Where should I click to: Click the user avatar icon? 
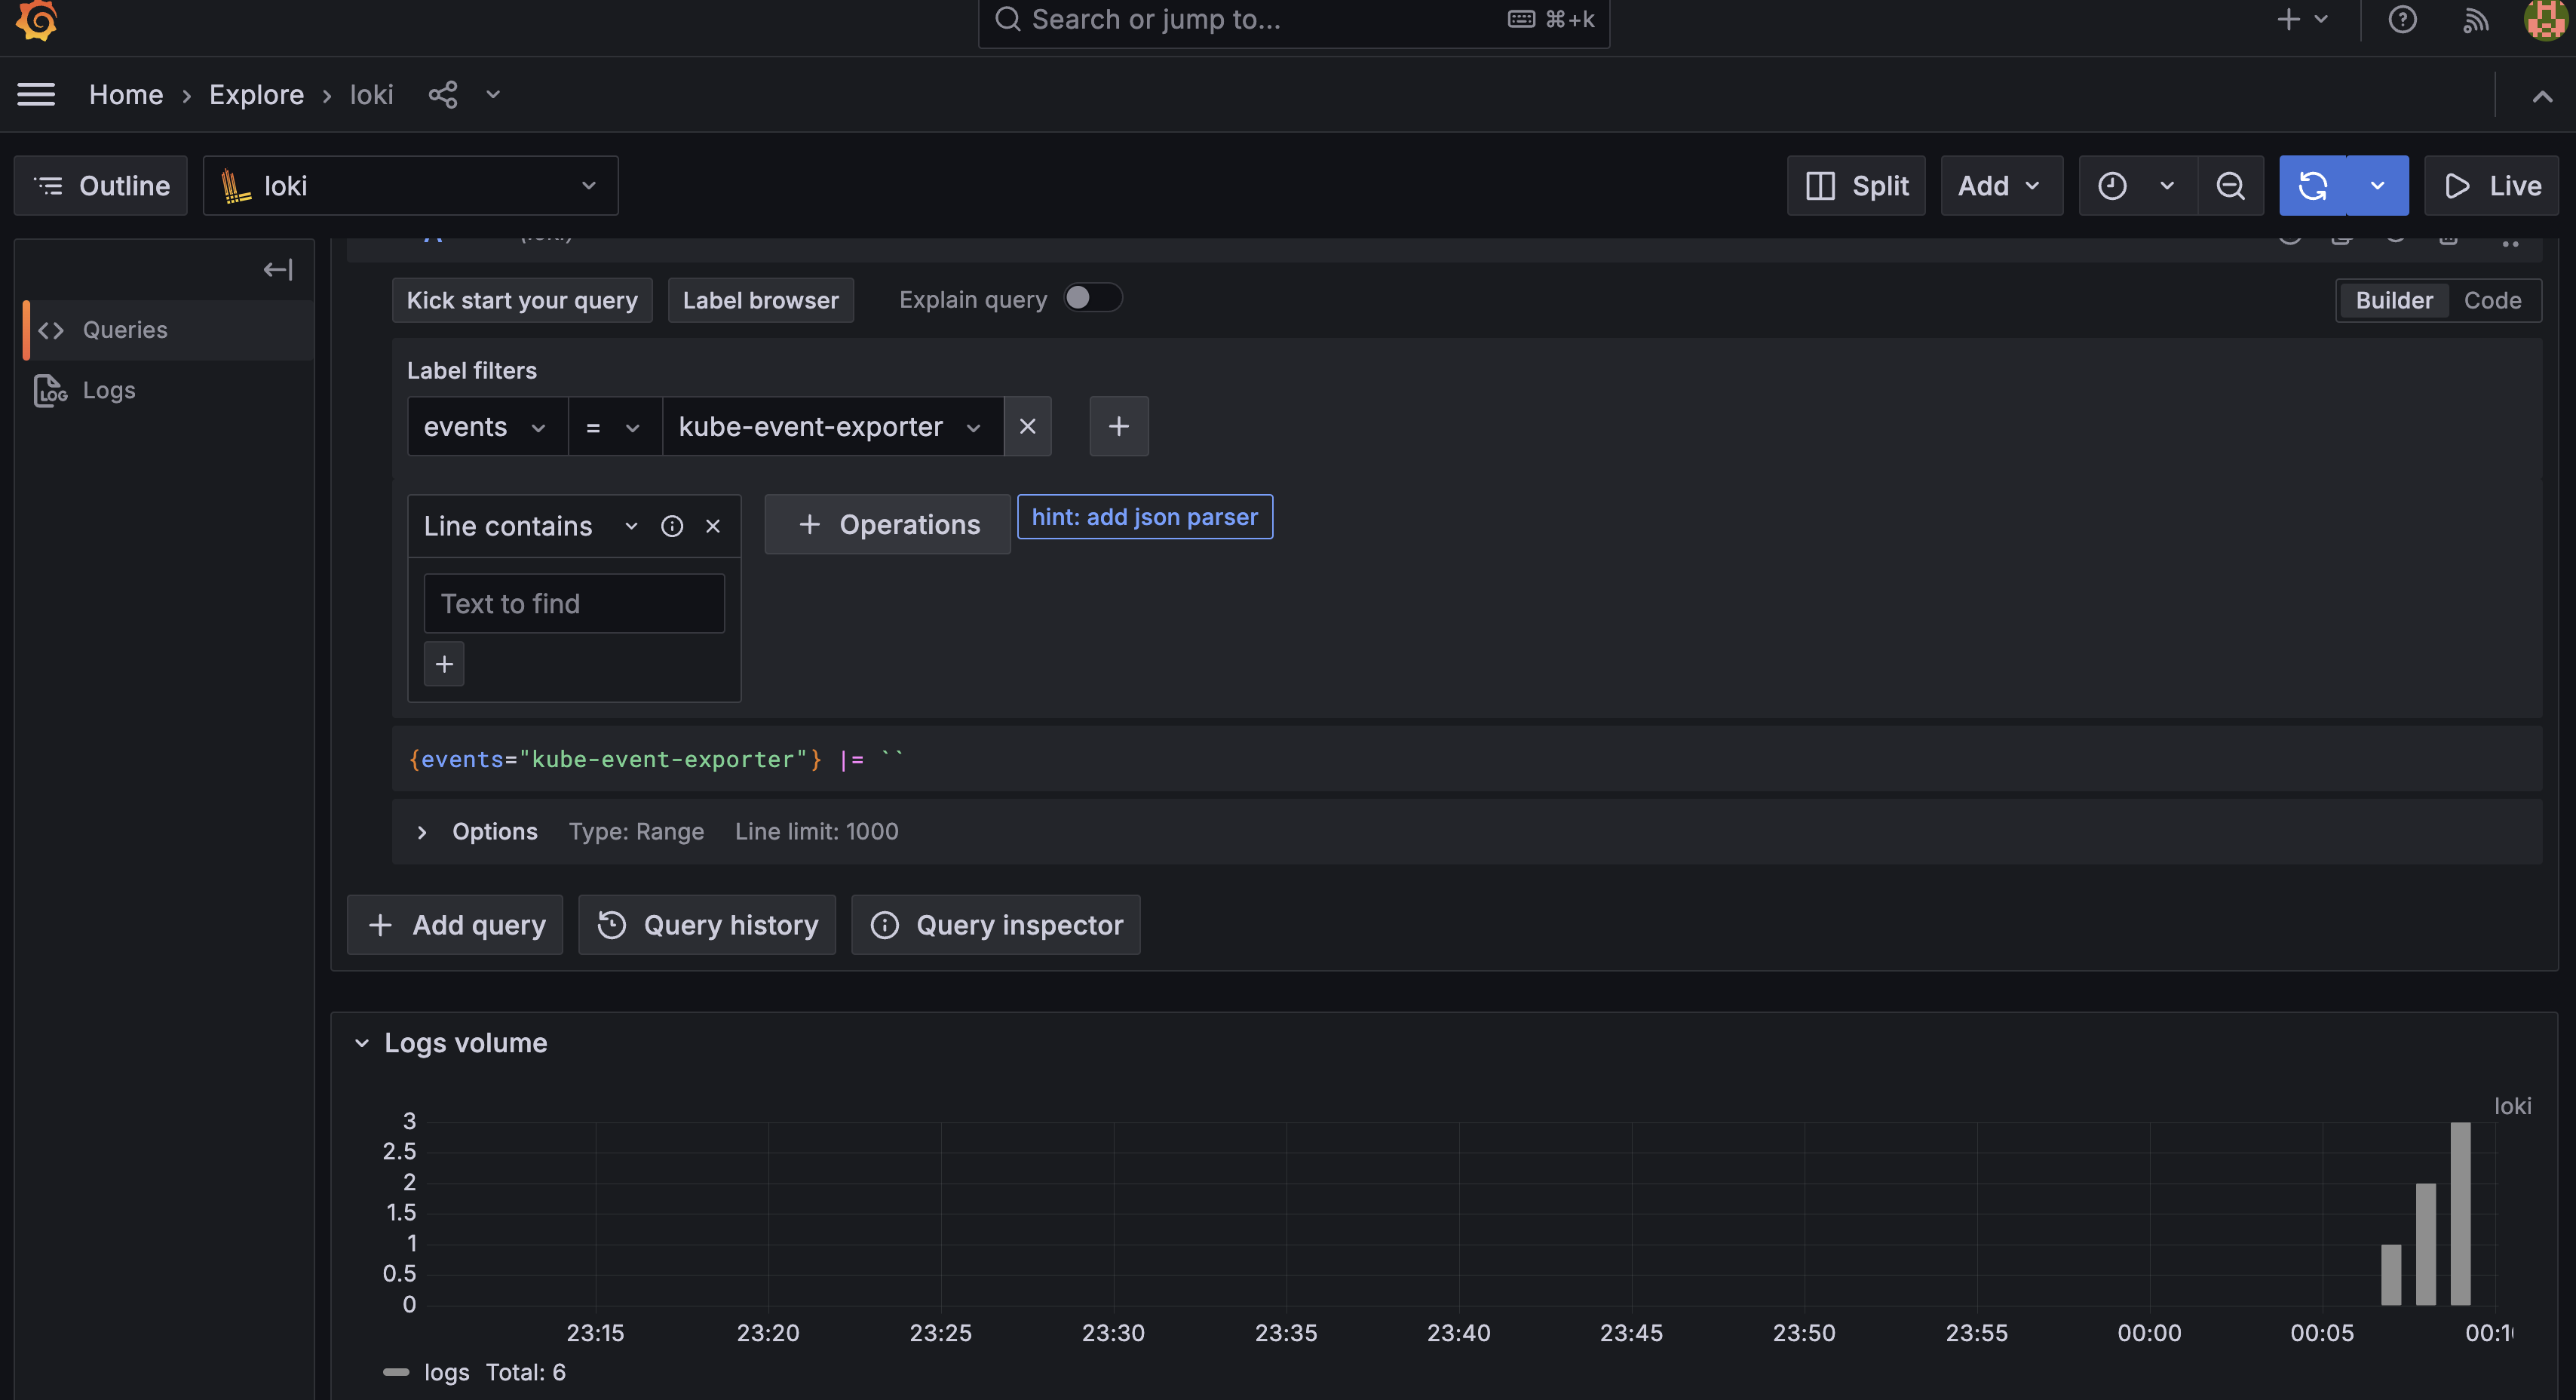2545,19
